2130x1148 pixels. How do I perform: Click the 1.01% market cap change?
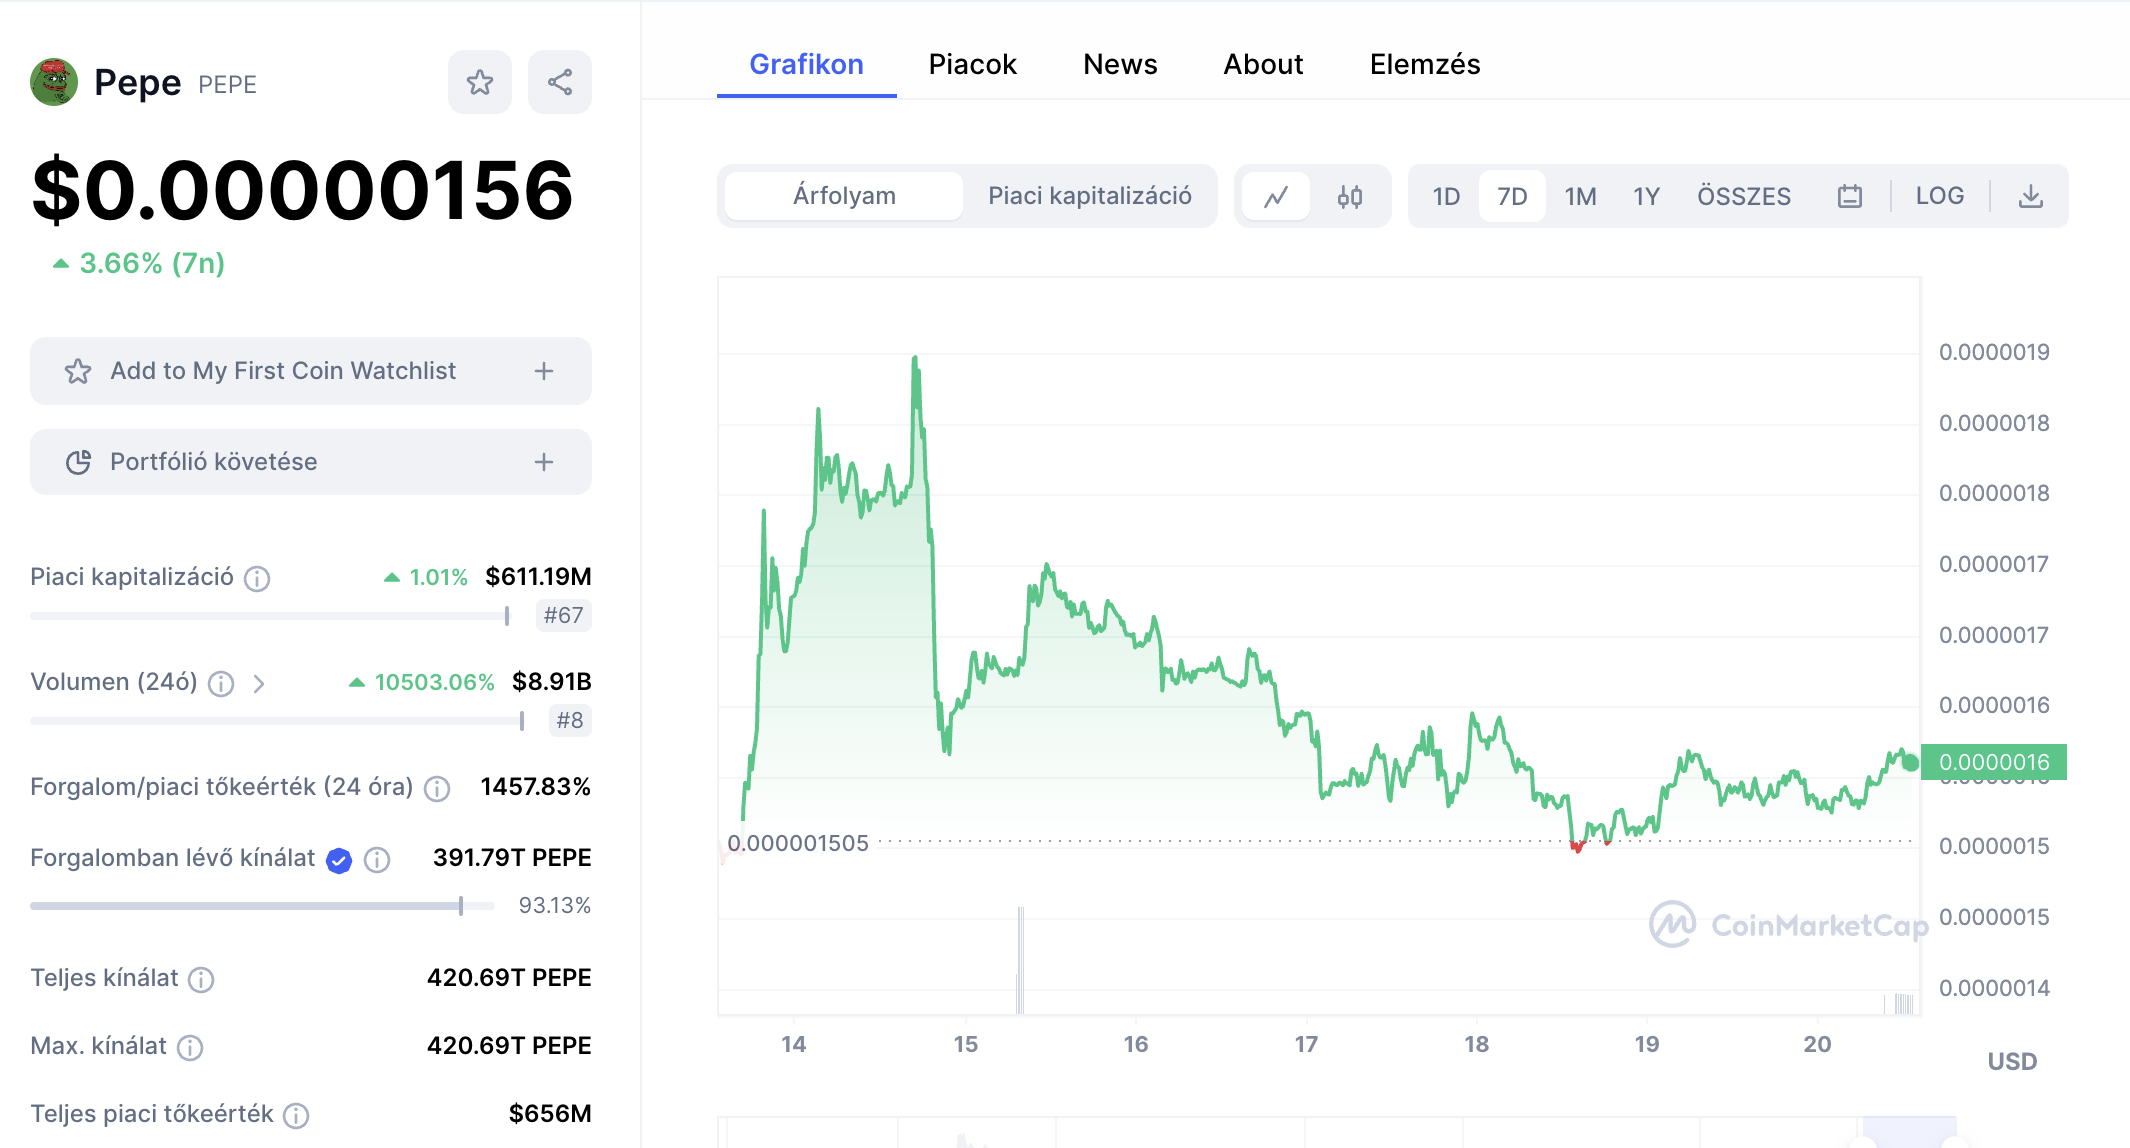[426, 577]
